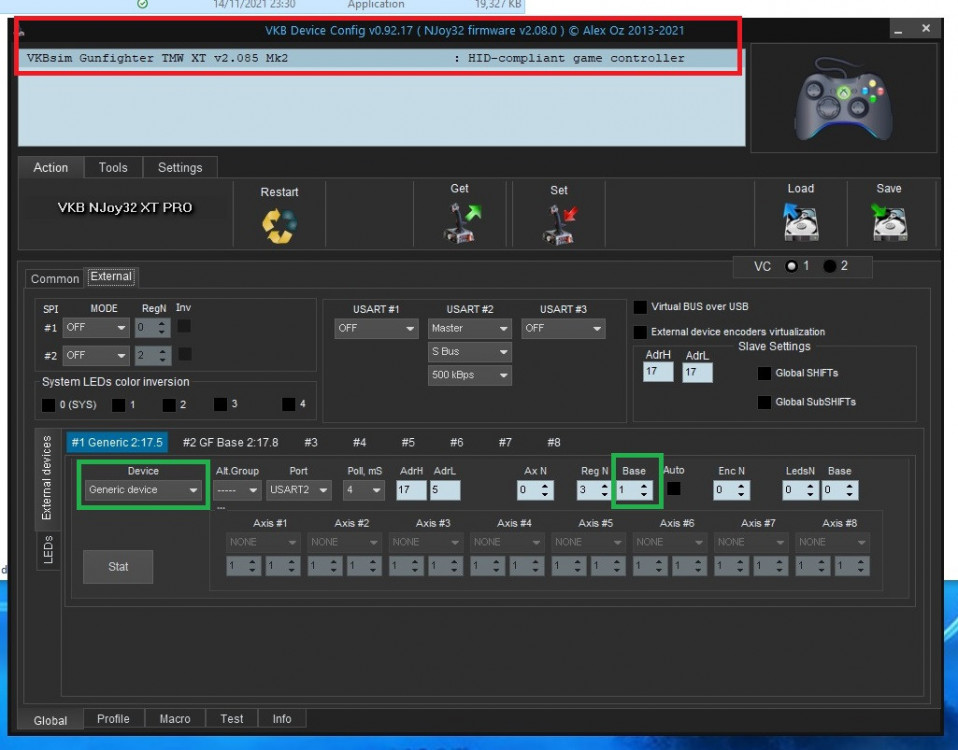The width and height of the screenshot is (958, 750).
Task: Expand the USART #2 Master dropdown
Action: pos(470,328)
